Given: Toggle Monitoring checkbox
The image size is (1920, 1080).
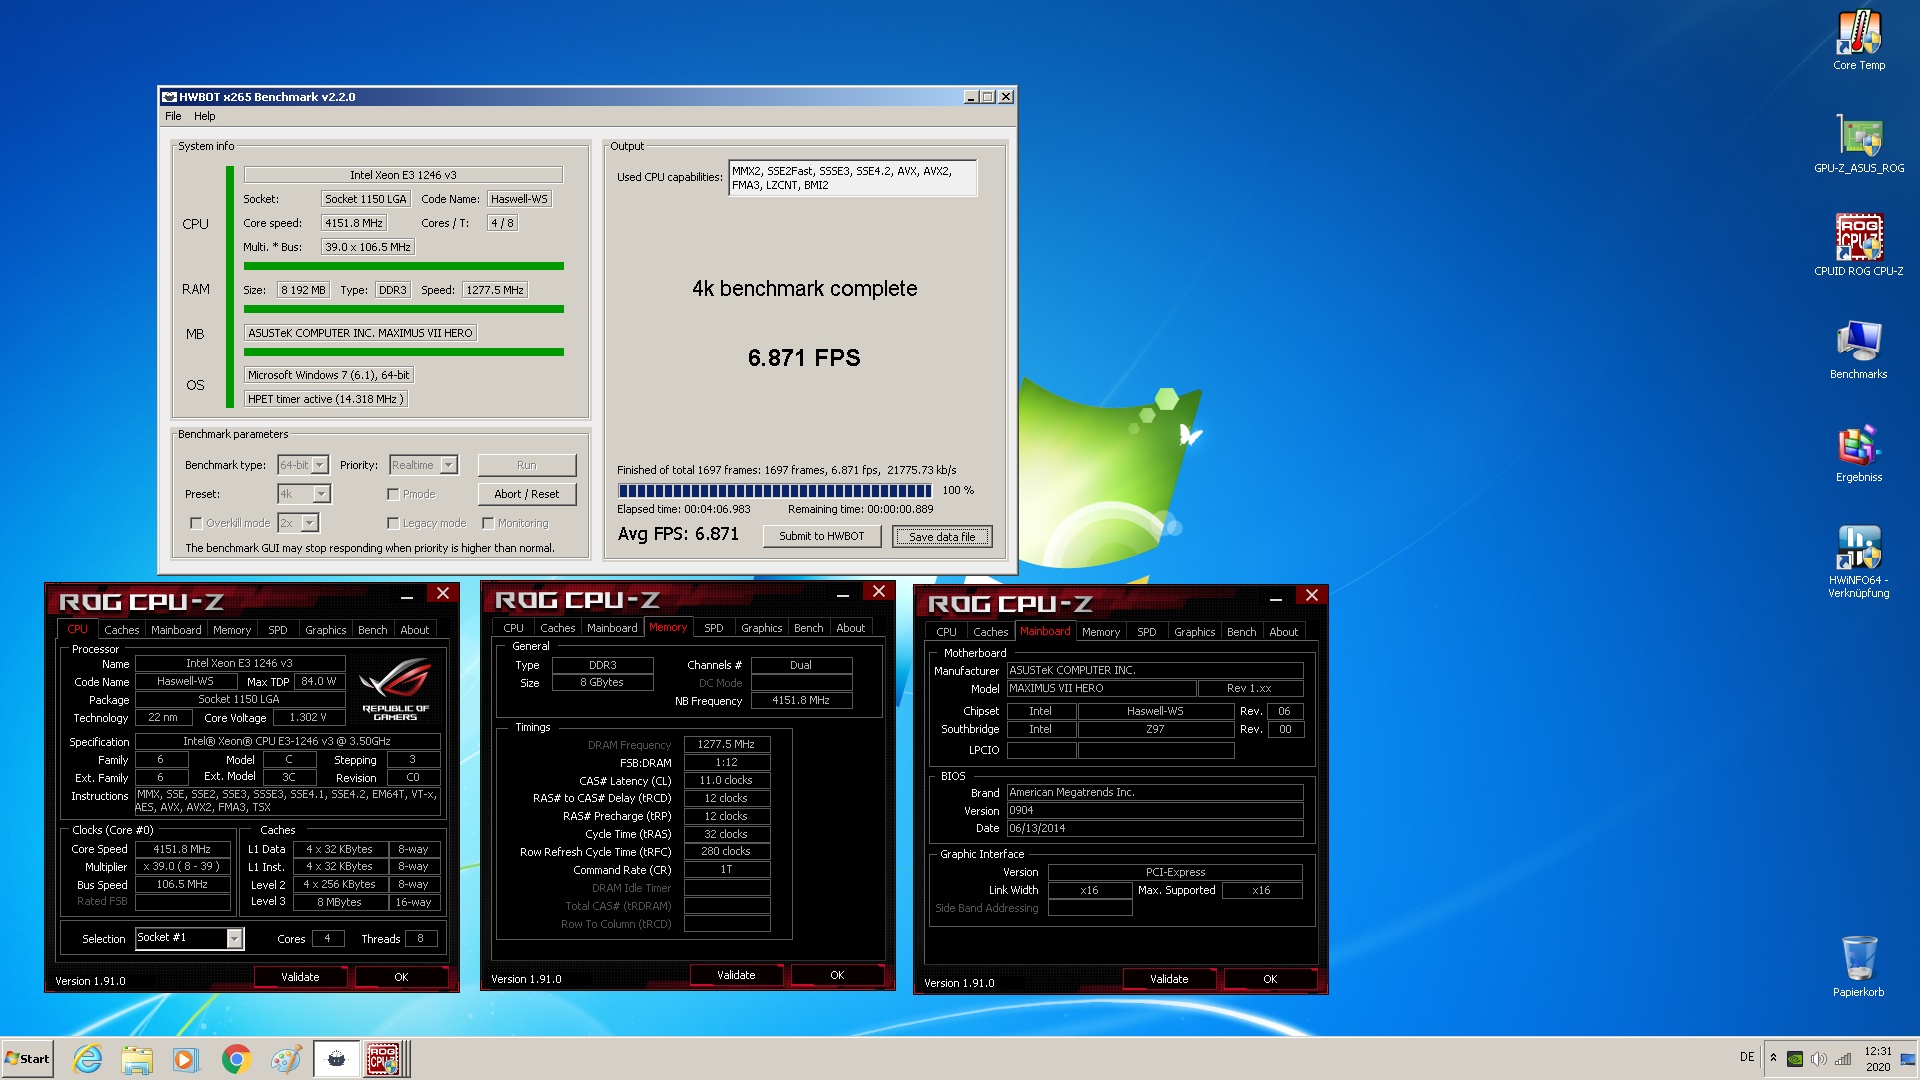Looking at the screenshot, I should pos(488,523).
